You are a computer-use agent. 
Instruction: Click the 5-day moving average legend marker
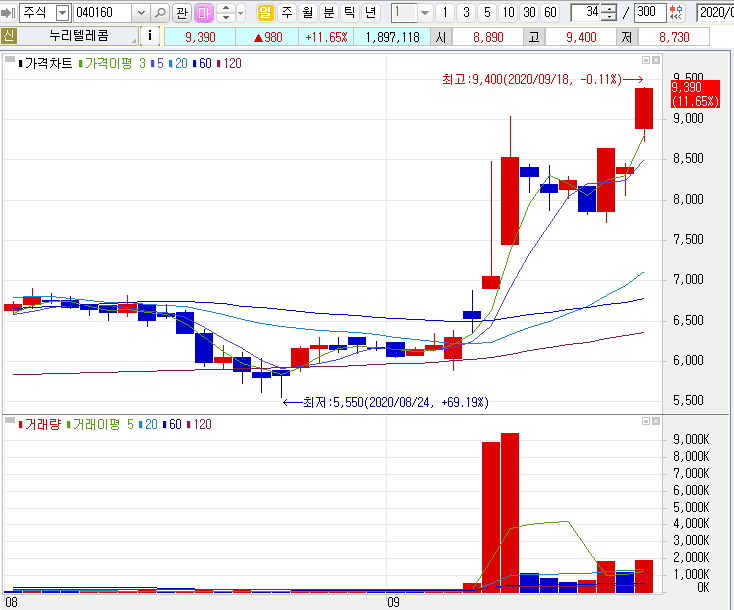tap(157, 63)
